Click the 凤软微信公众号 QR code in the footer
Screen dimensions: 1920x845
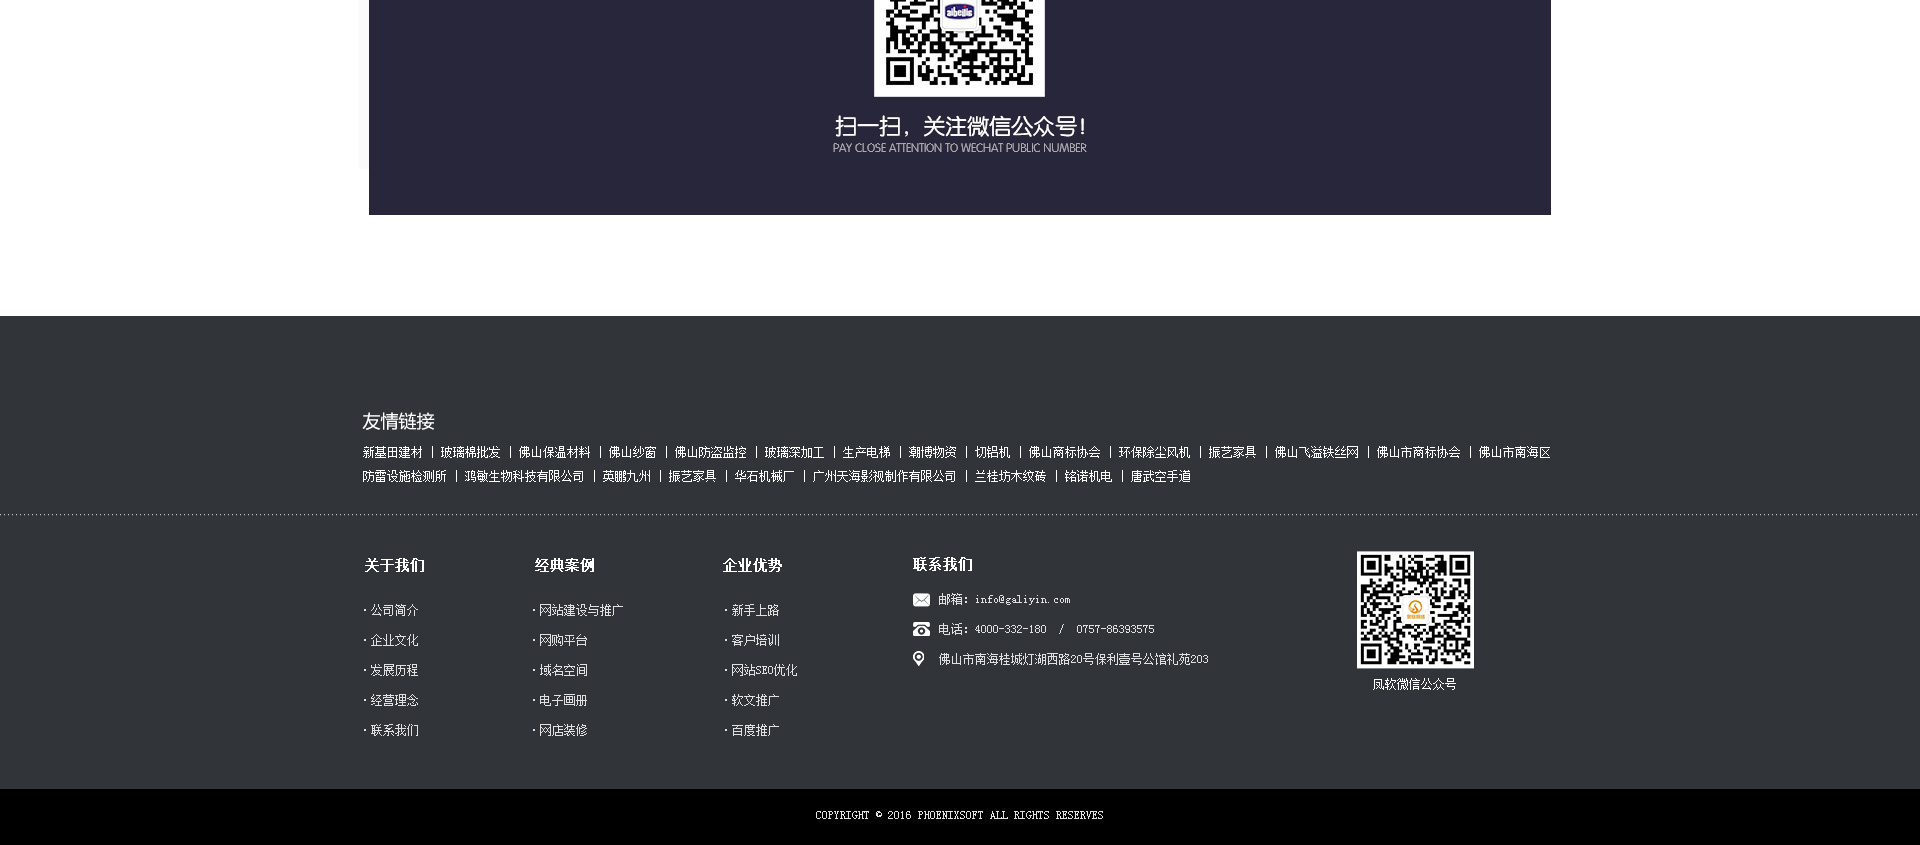[1414, 610]
